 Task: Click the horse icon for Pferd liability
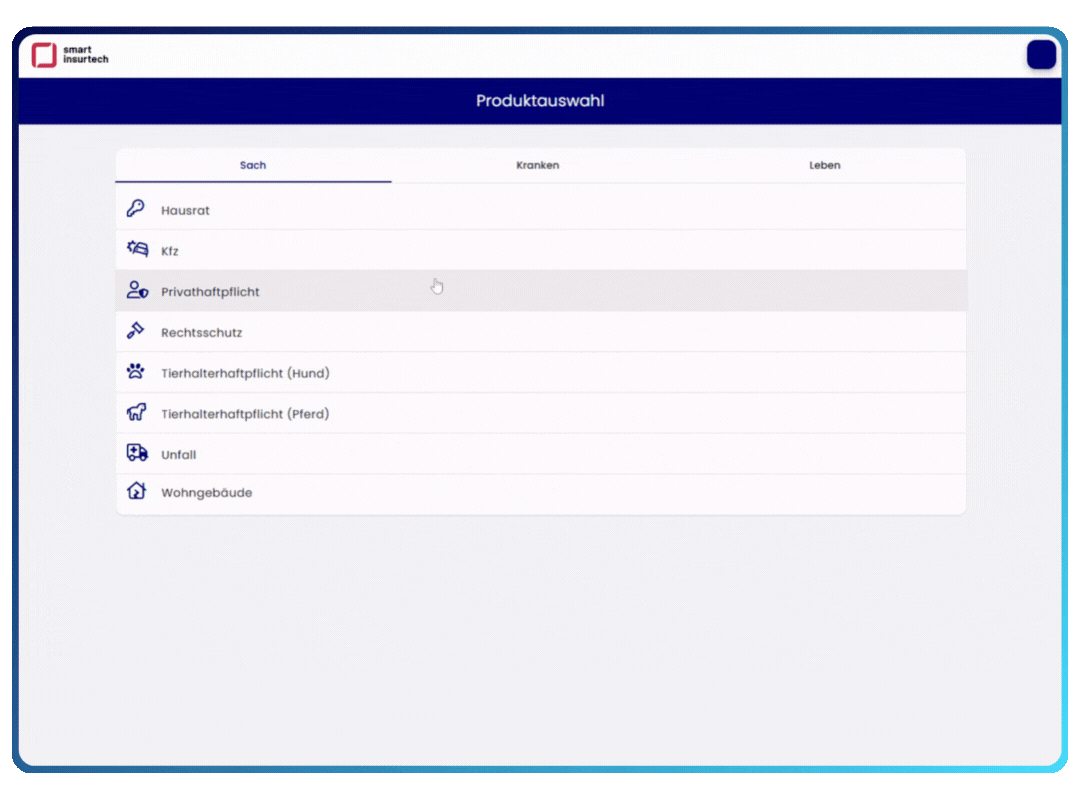[137, 412]
